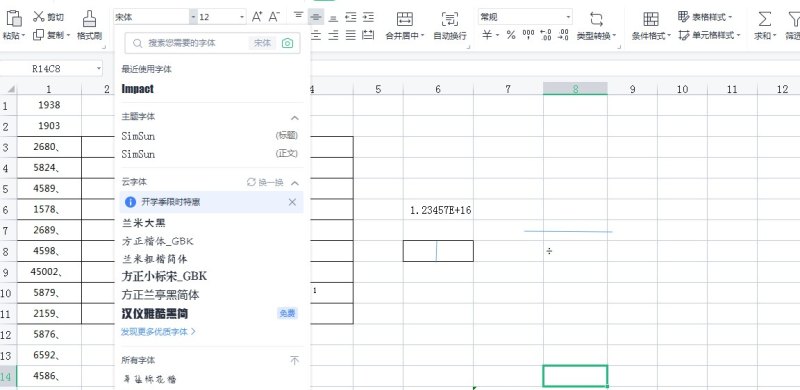This screenshot has height=390, width=800.
Task: Click the Filter funnel icon
Action: [x=793, y=19]
